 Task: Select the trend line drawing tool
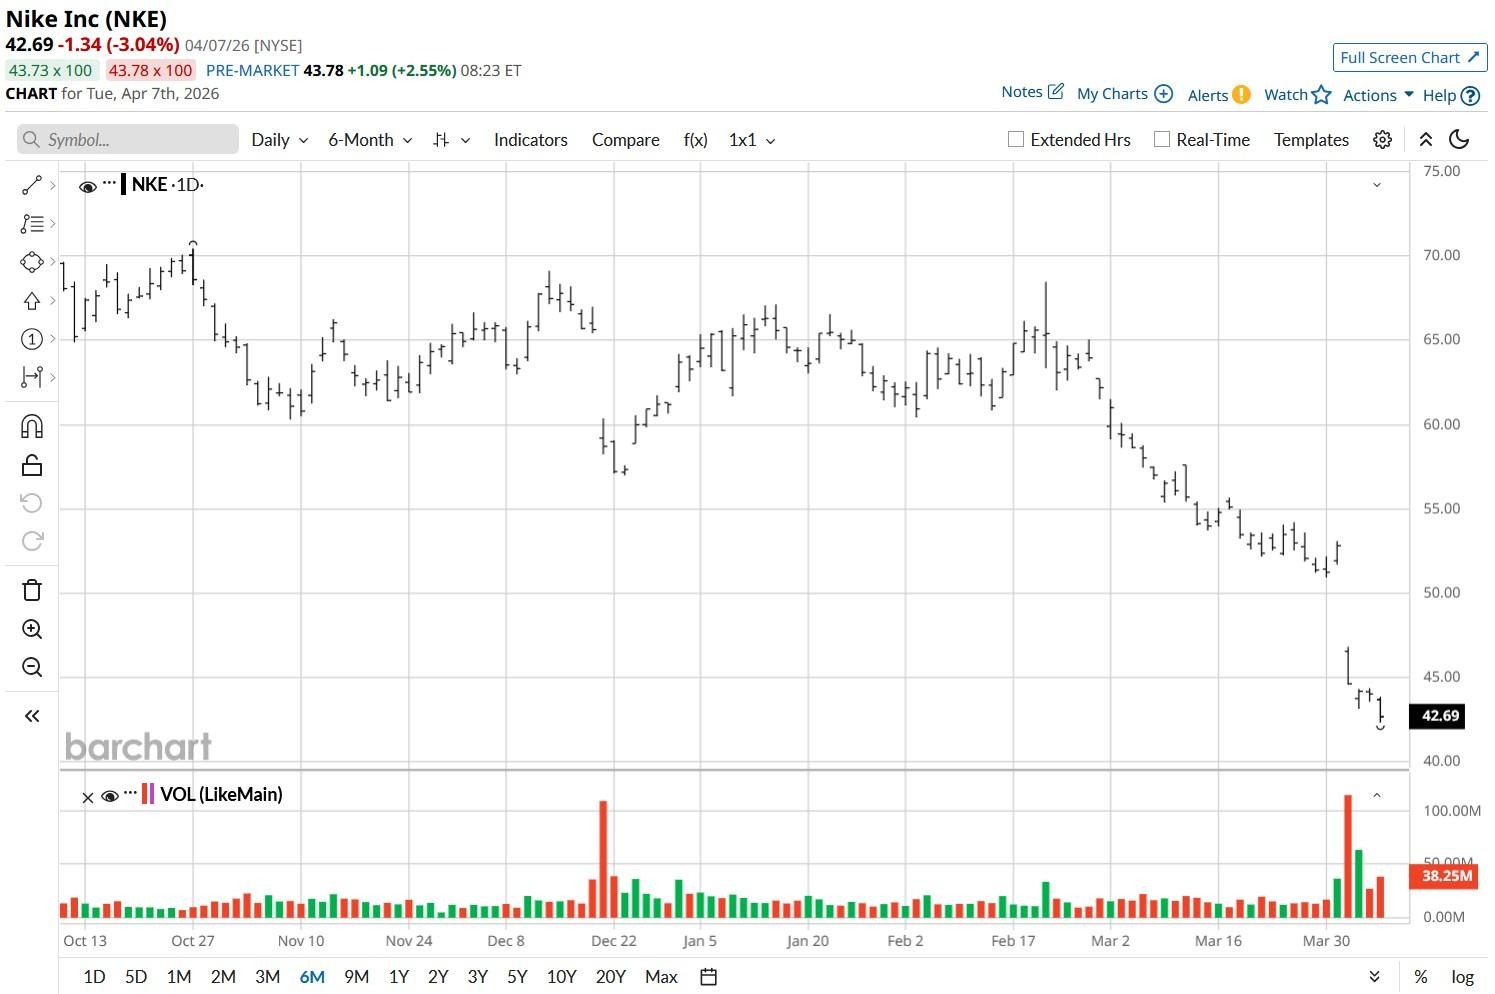point(32,185)
